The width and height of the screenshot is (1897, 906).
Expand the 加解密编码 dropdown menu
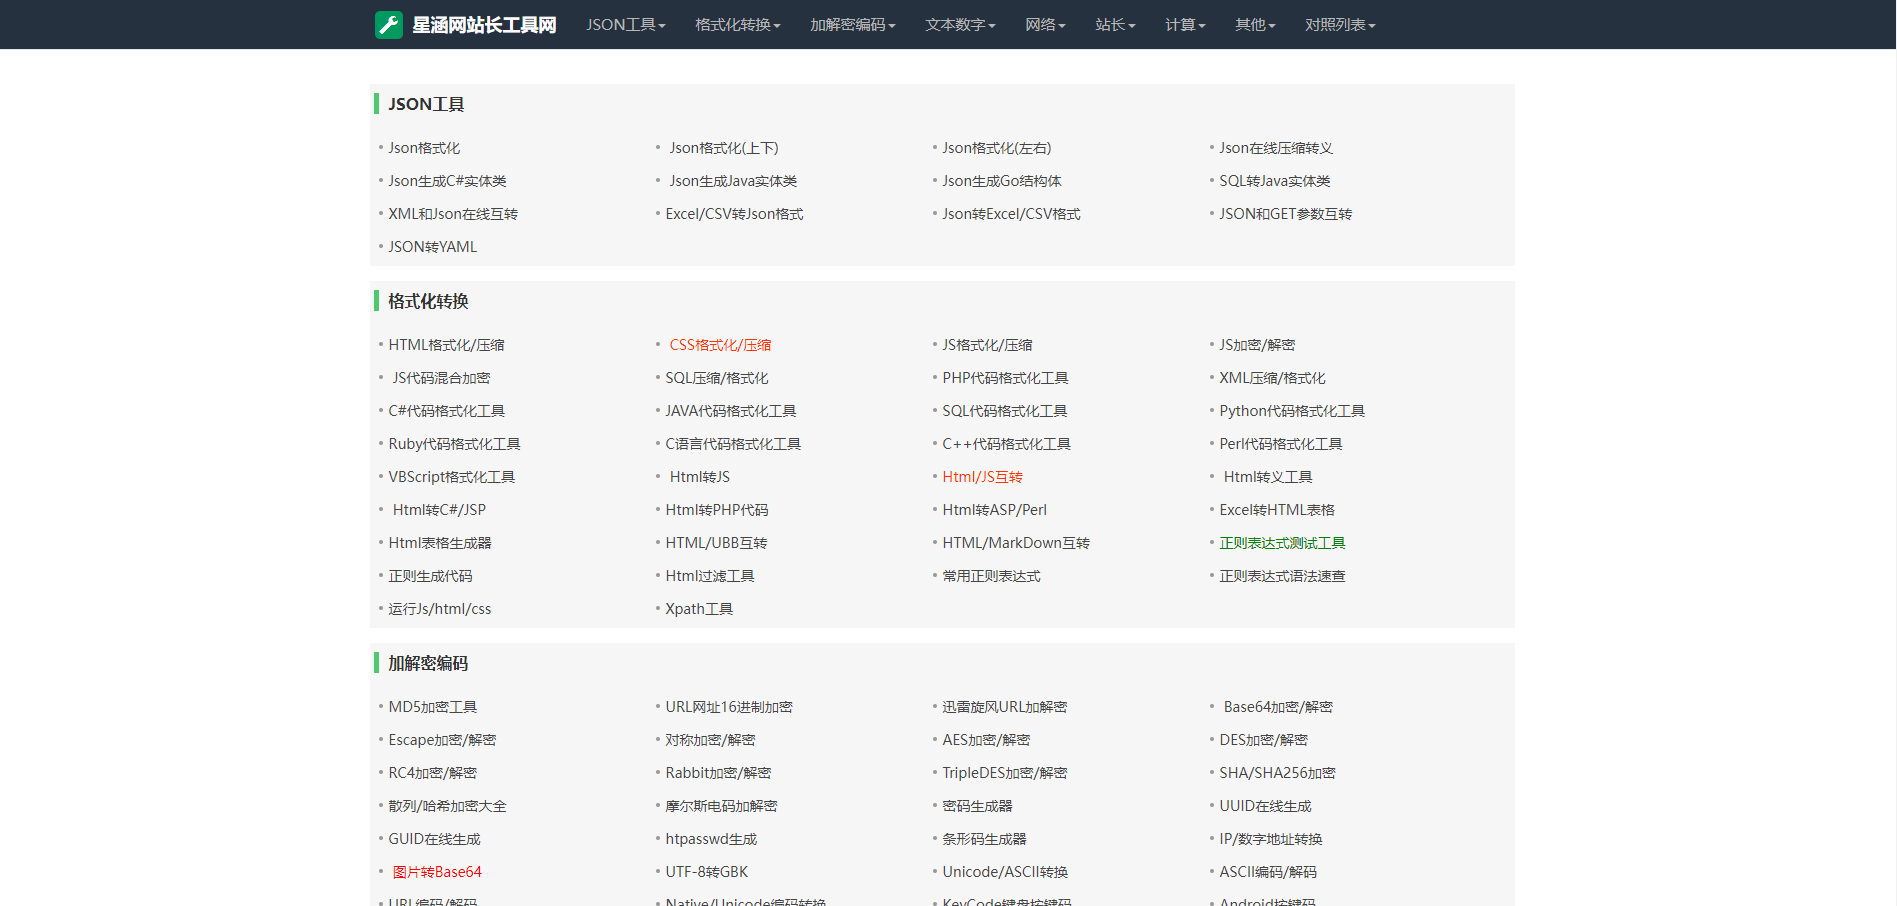pyautogui.click(x=853, y=25)
